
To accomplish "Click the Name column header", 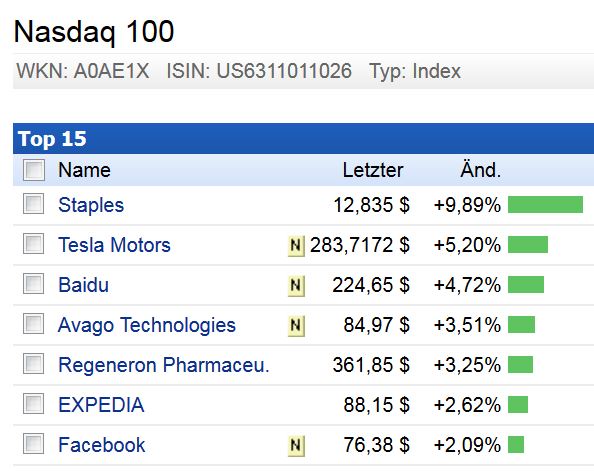I will (x=84, y=170).
